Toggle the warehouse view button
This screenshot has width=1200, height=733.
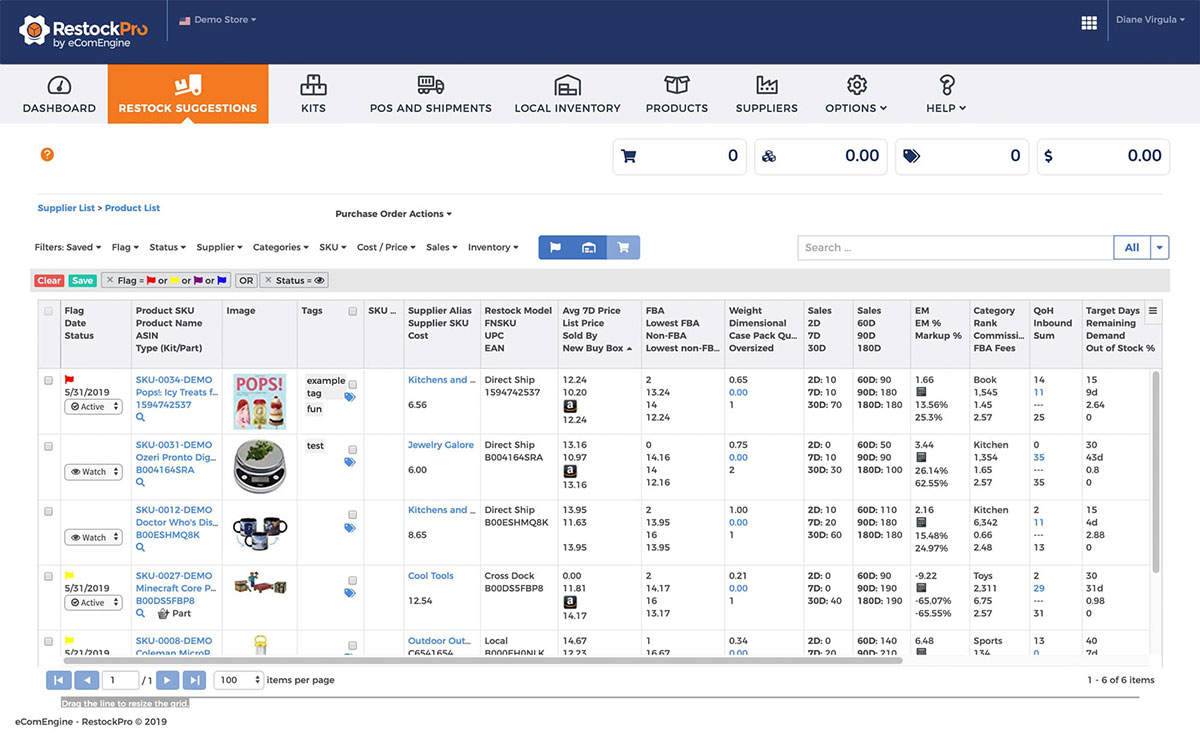click(590, 247)
